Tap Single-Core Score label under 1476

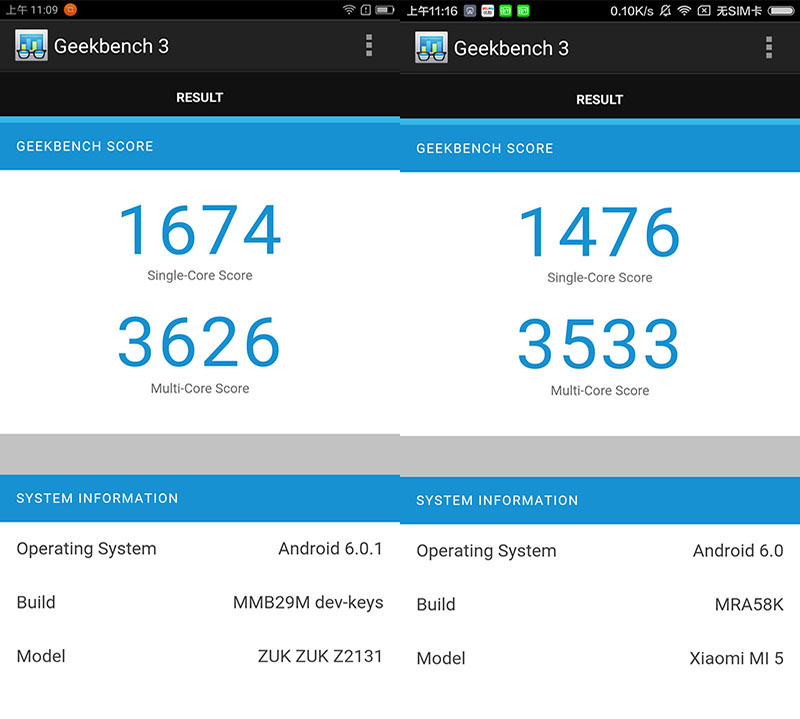[x=600, y=278]
